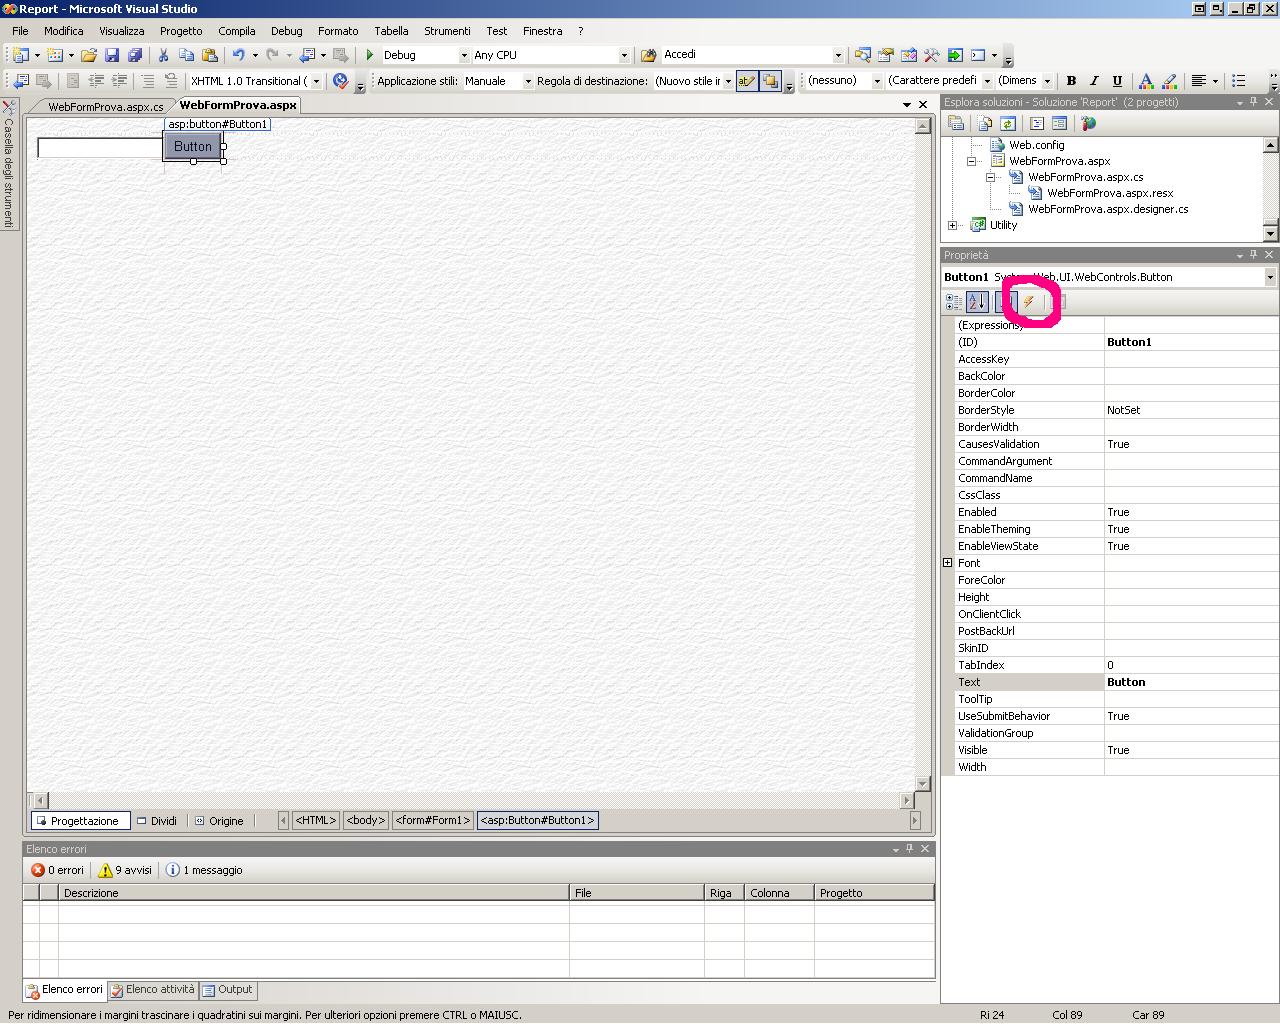Toggle the Alphabetical sort button in Proprietà

[x=977, y=302]
